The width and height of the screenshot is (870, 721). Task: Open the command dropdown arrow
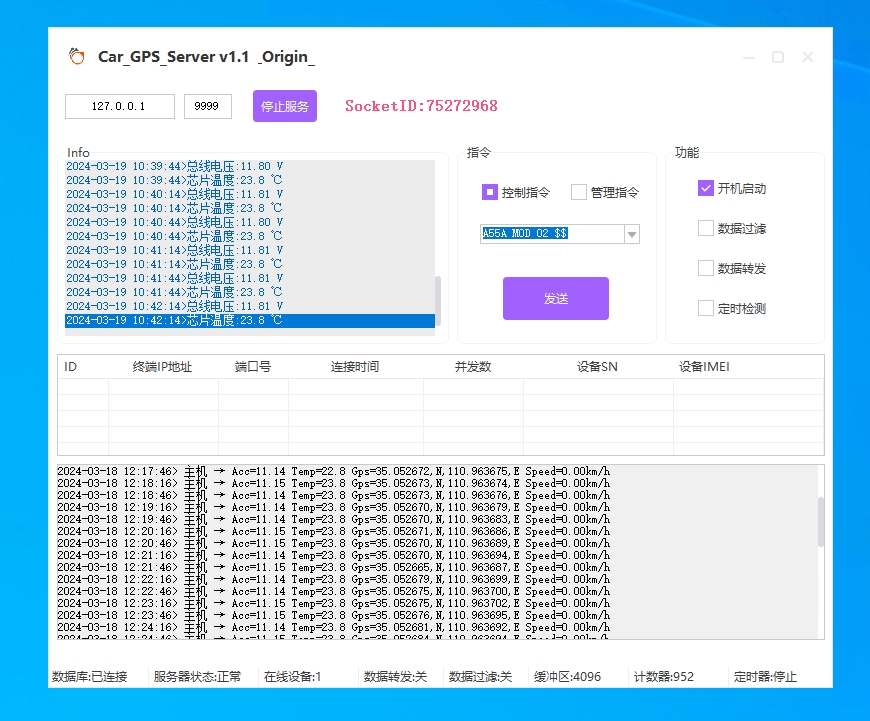tap(631, 234)
